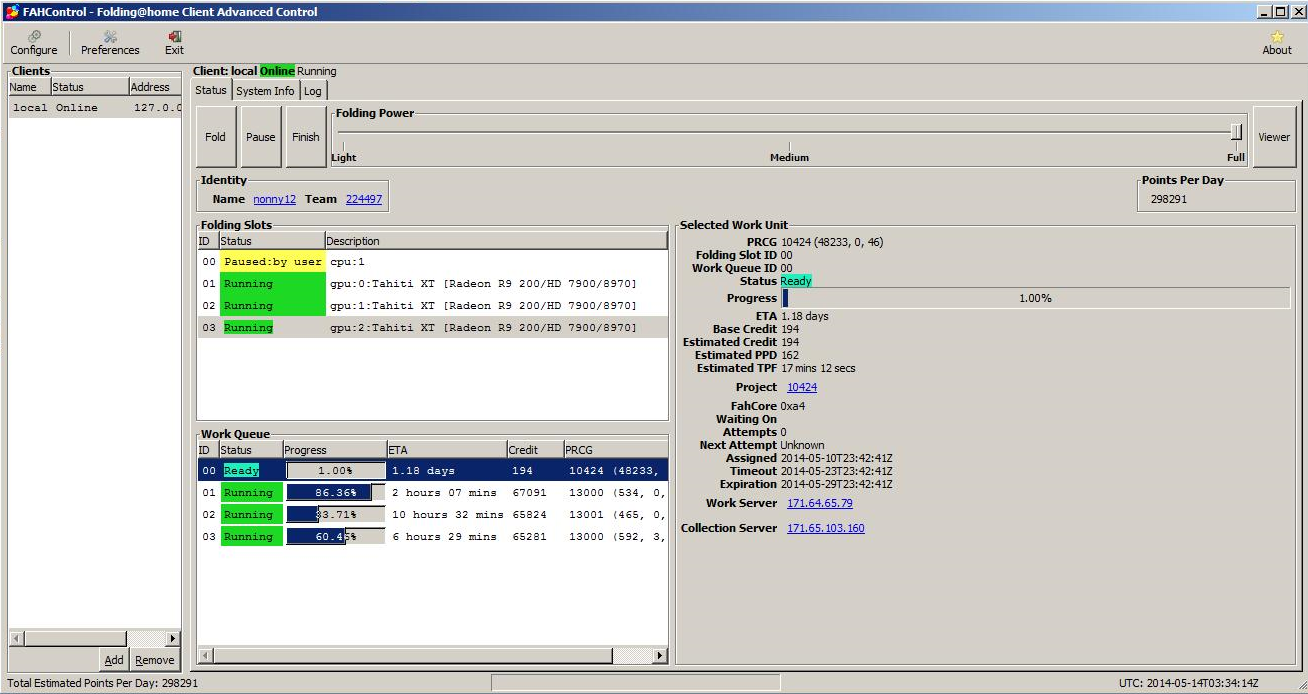Select folding slot 03 gpu:2 Tahiti XT
The height and width of the screenshot is (694, 1308).
432,328
